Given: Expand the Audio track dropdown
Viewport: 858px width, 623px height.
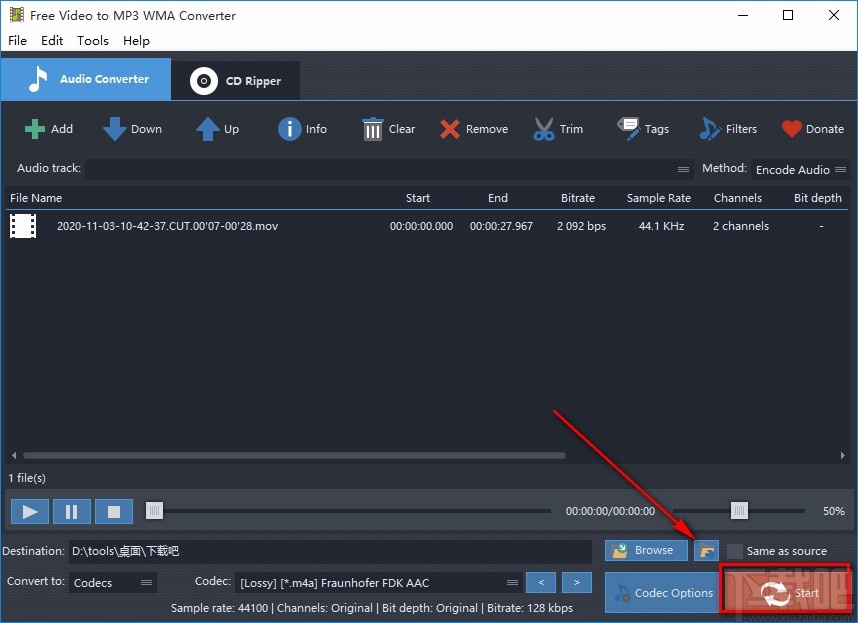Looking at the screenshot, I should point(683,169).
